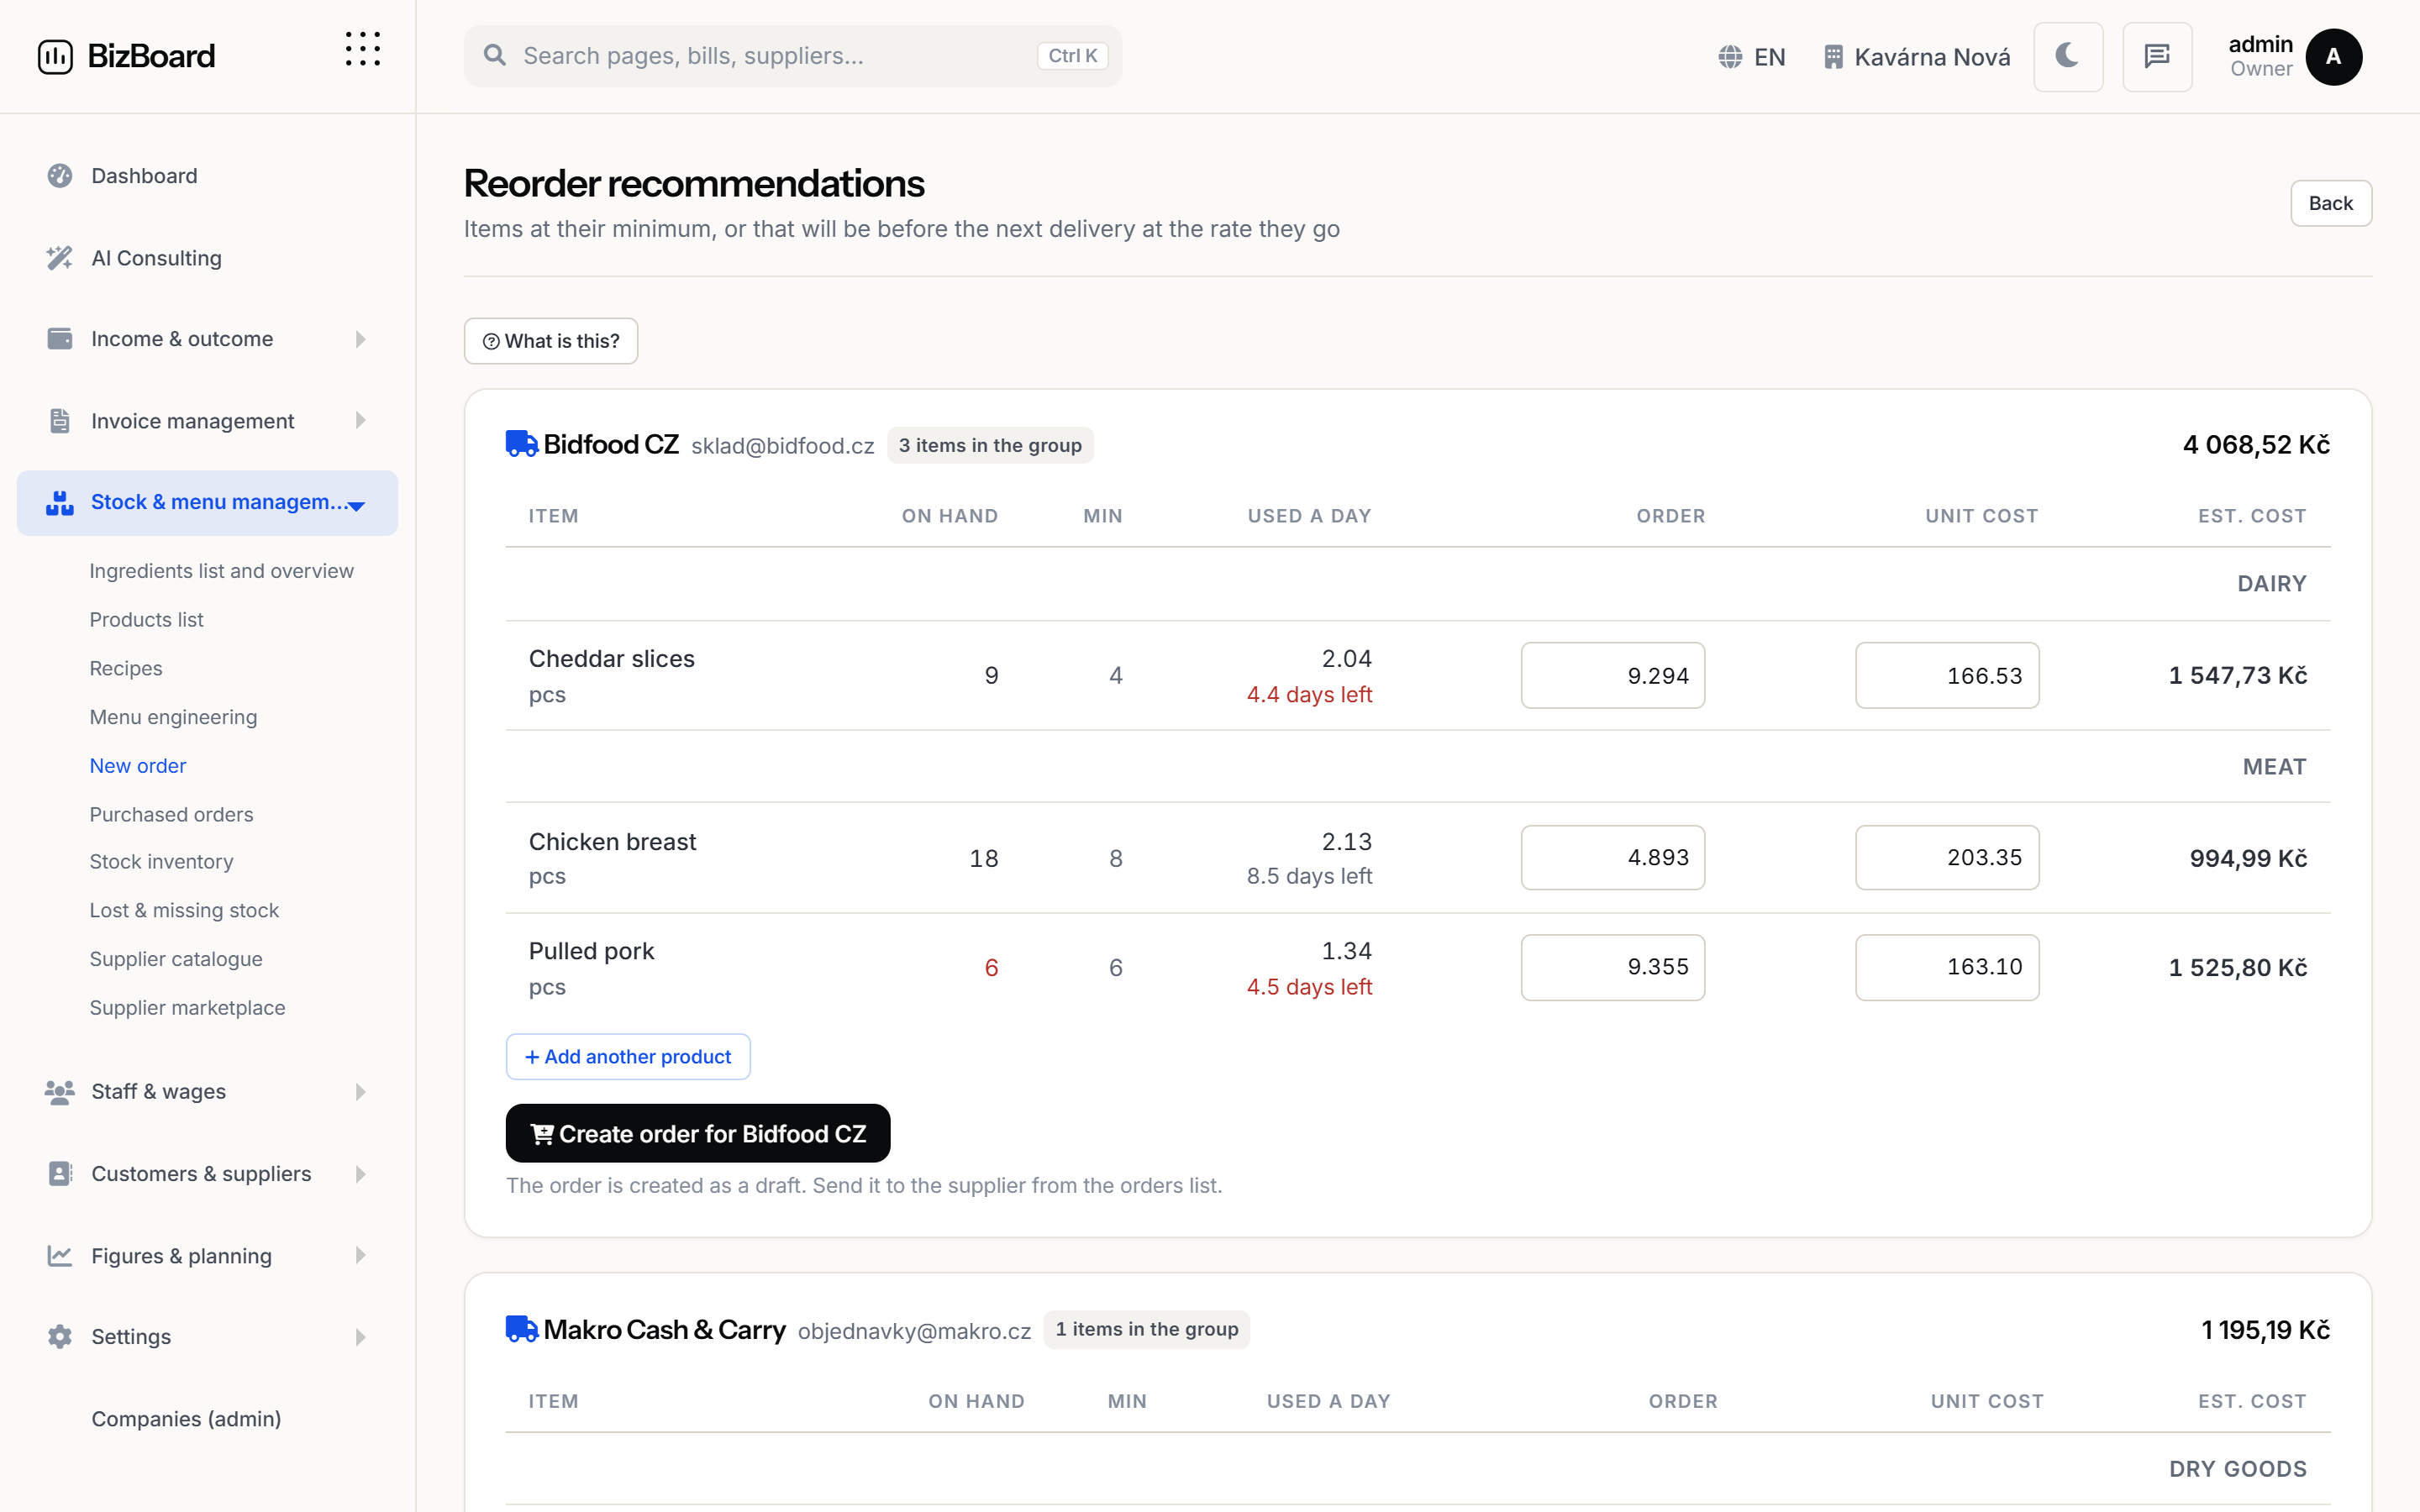The width and height of the screenshot is (2420, 1512).
Task: Click the Makro Cash & Carry truck icon
Action: click(522, 1329)
